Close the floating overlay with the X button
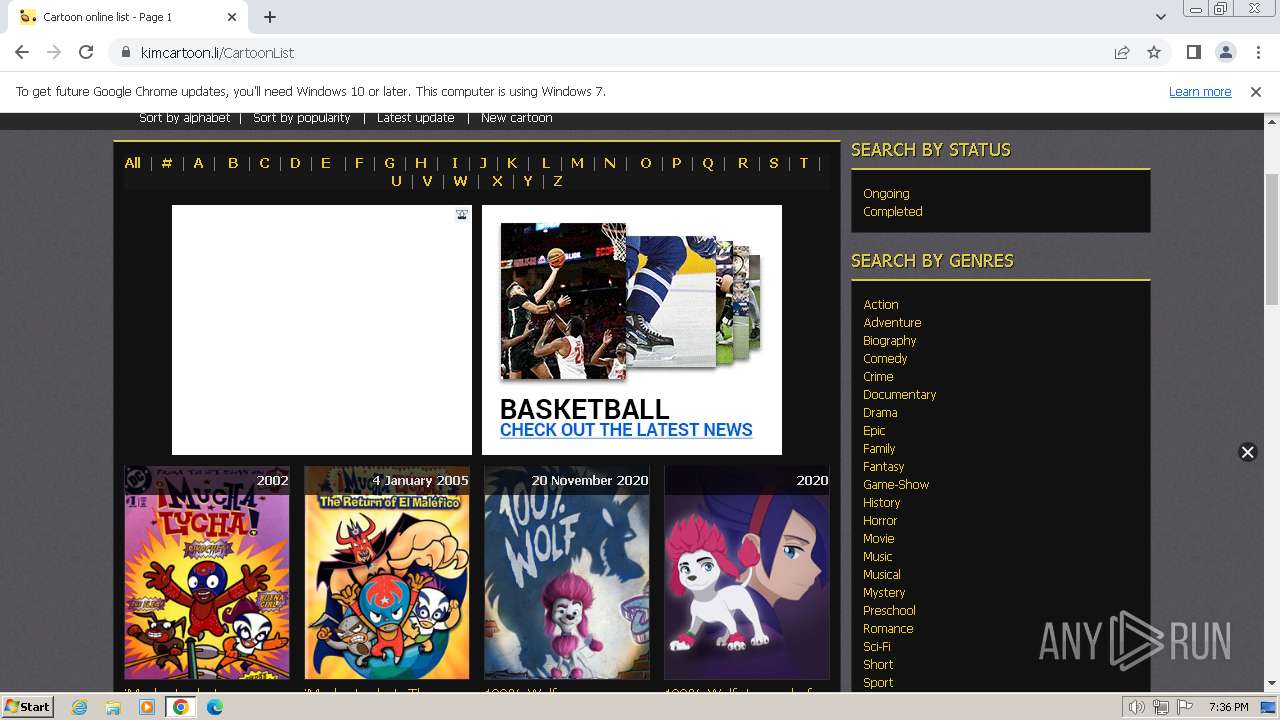The width and height of the screenshot is (1280, 720). pyautogui.click(x=1247, y=452)
